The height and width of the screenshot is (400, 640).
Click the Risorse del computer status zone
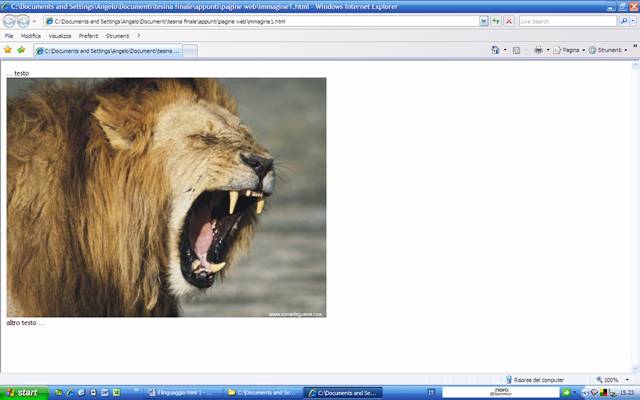(x=535, y=380)
